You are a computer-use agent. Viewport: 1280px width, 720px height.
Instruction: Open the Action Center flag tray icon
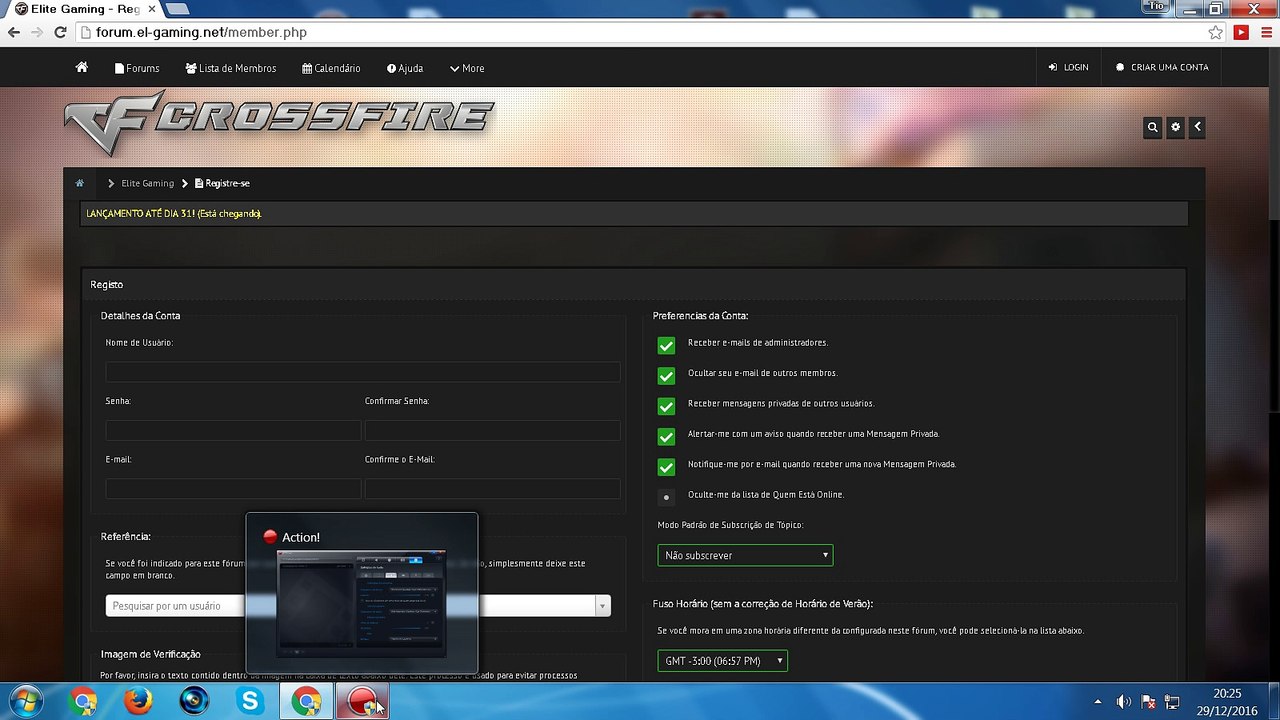(1148, 702)
